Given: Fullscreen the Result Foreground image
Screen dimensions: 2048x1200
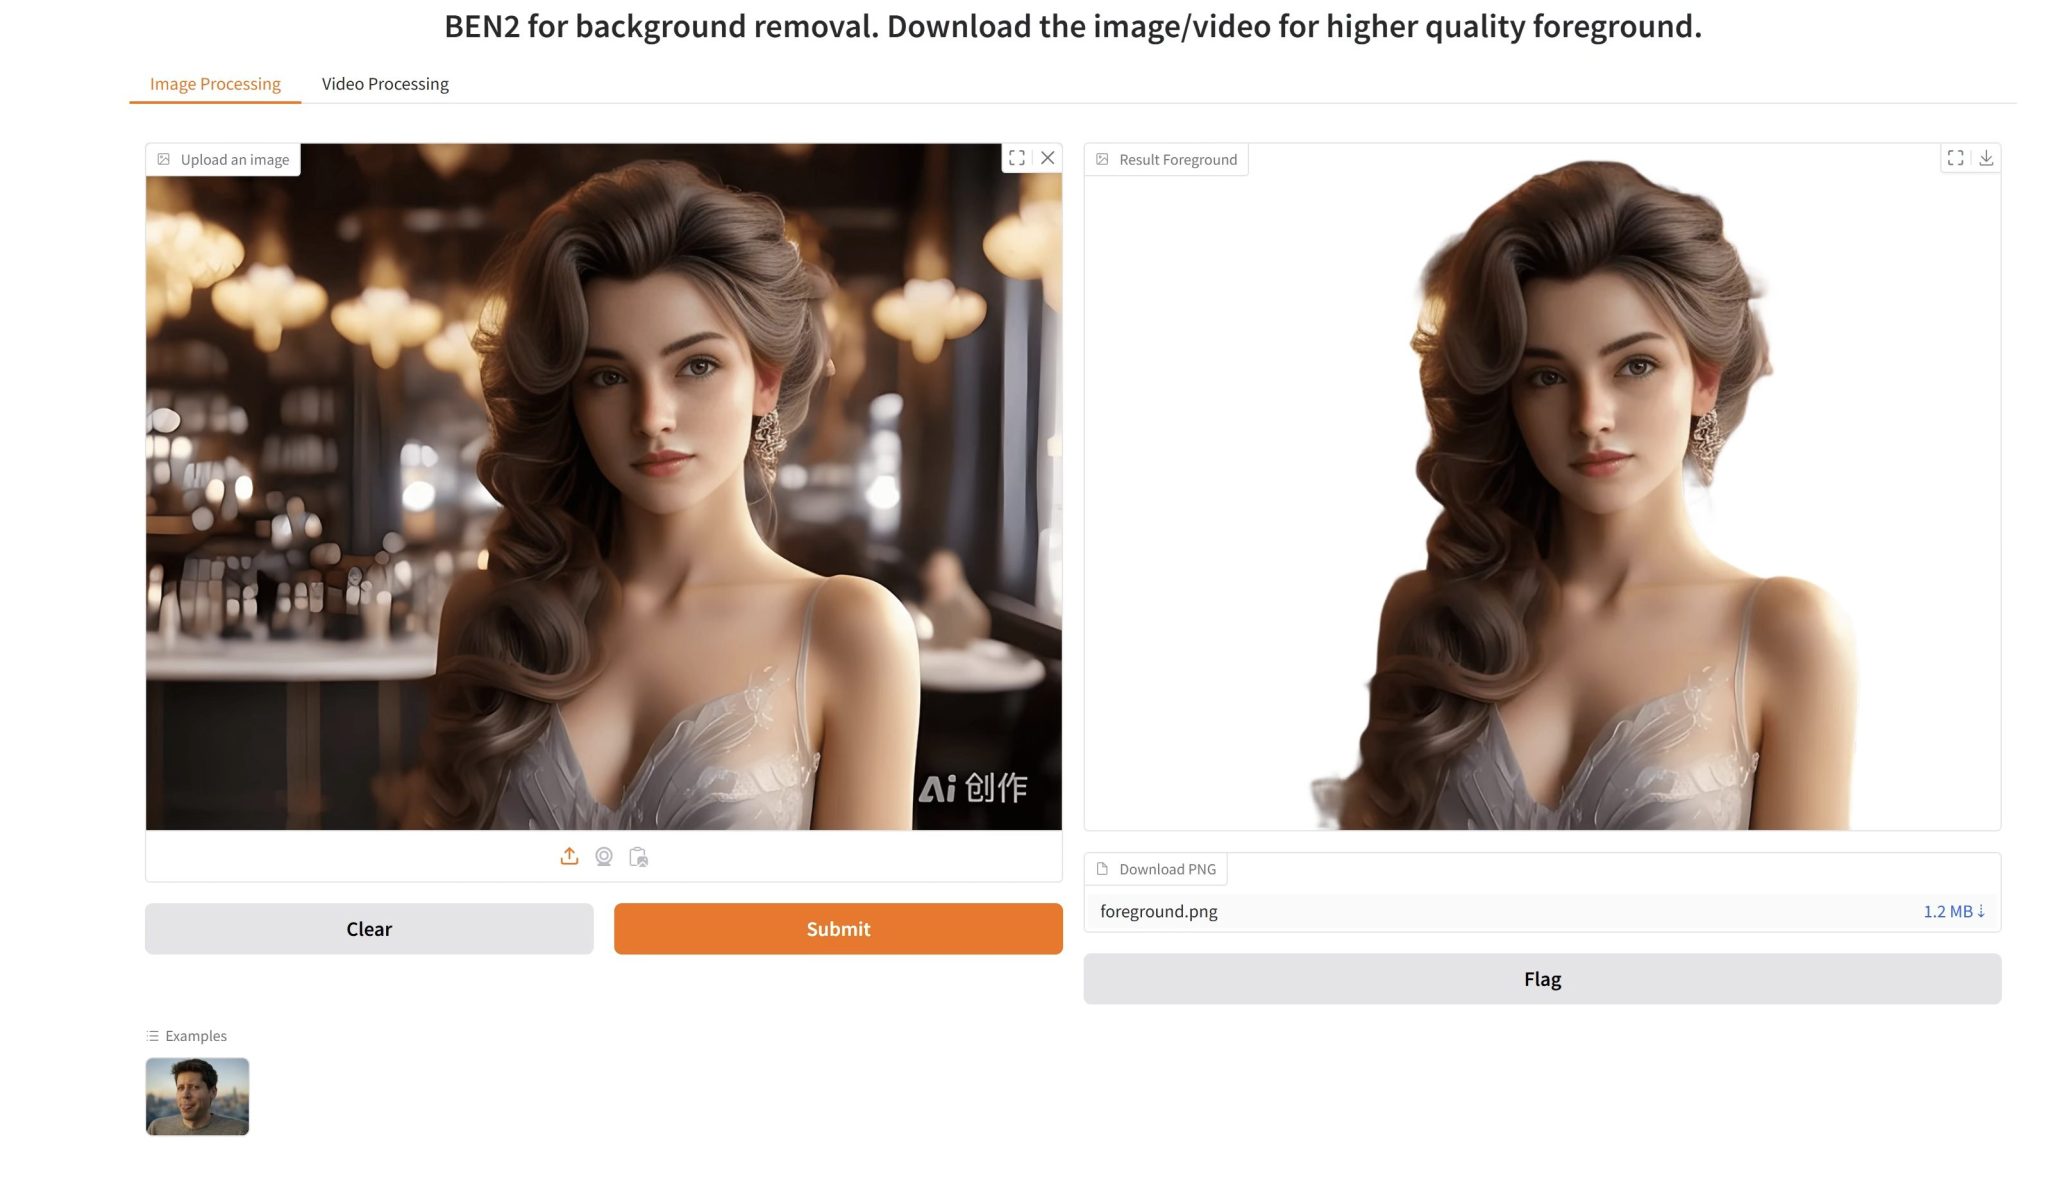Looking at the screenshot, I should point(1955,158).
